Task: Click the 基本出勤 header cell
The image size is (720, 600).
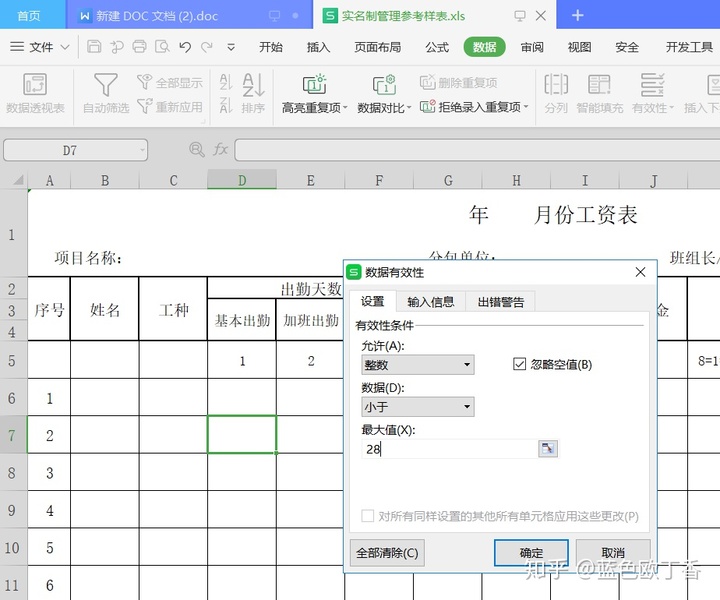Action: tap(242, 320)
